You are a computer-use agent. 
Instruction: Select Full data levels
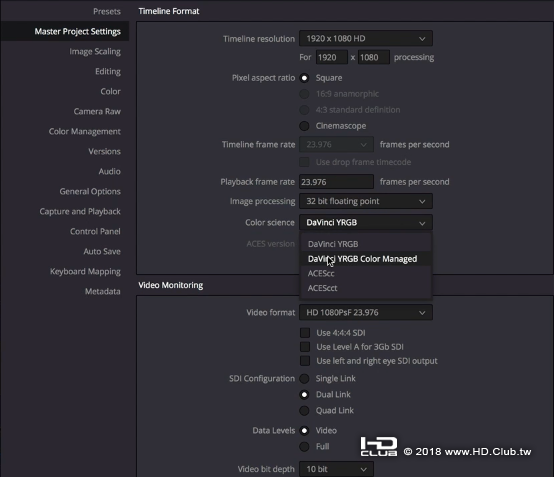point(304,447)
